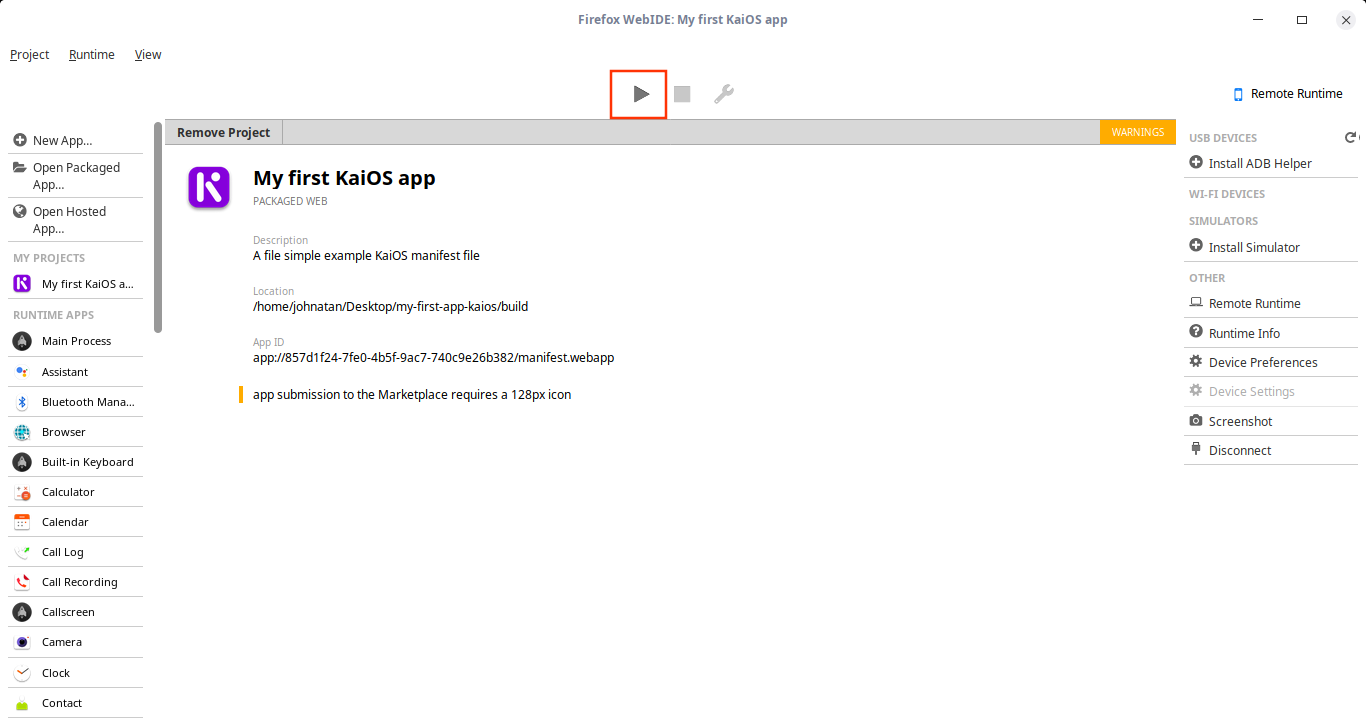The image size is (1366, 723).
Task: Click the question mark icon for Runtime Info
Action: [x=1195, y=332]
